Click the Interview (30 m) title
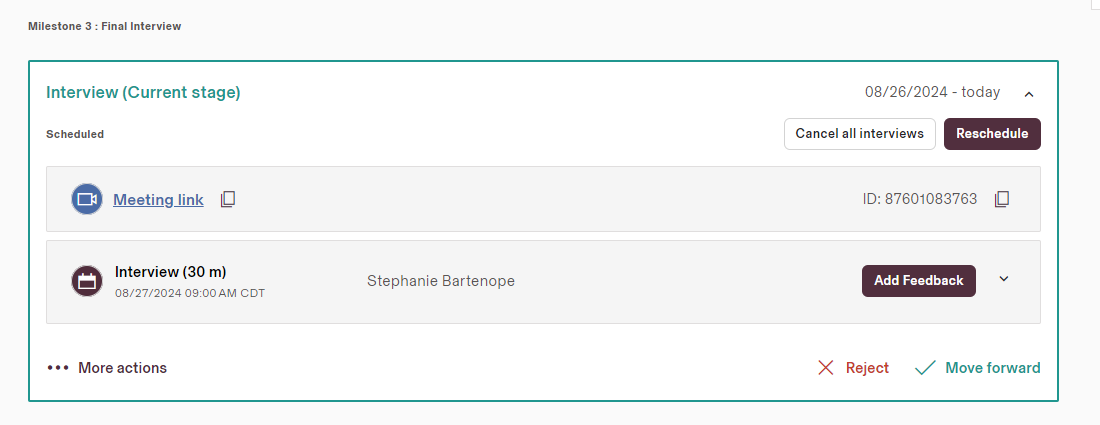 170,272
